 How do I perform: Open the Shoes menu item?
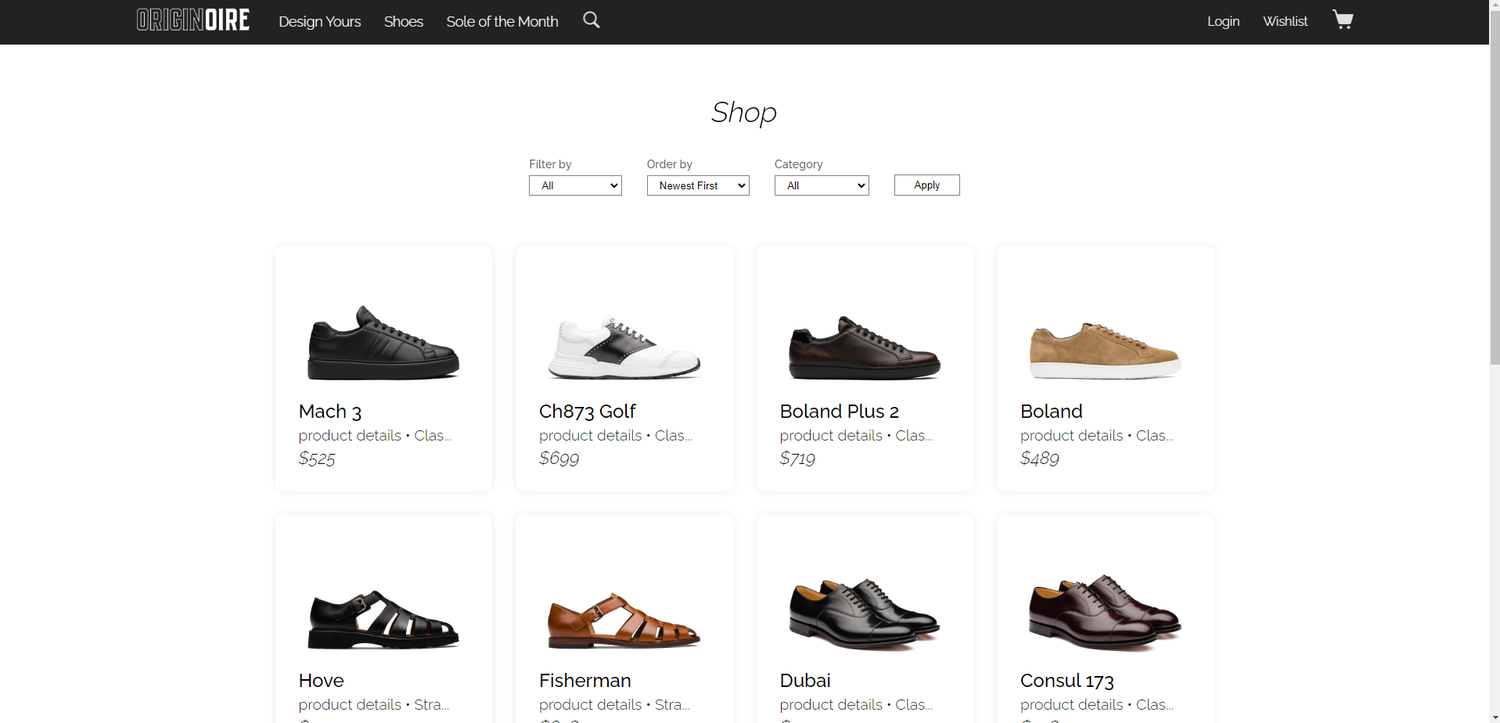click(403, 21)
